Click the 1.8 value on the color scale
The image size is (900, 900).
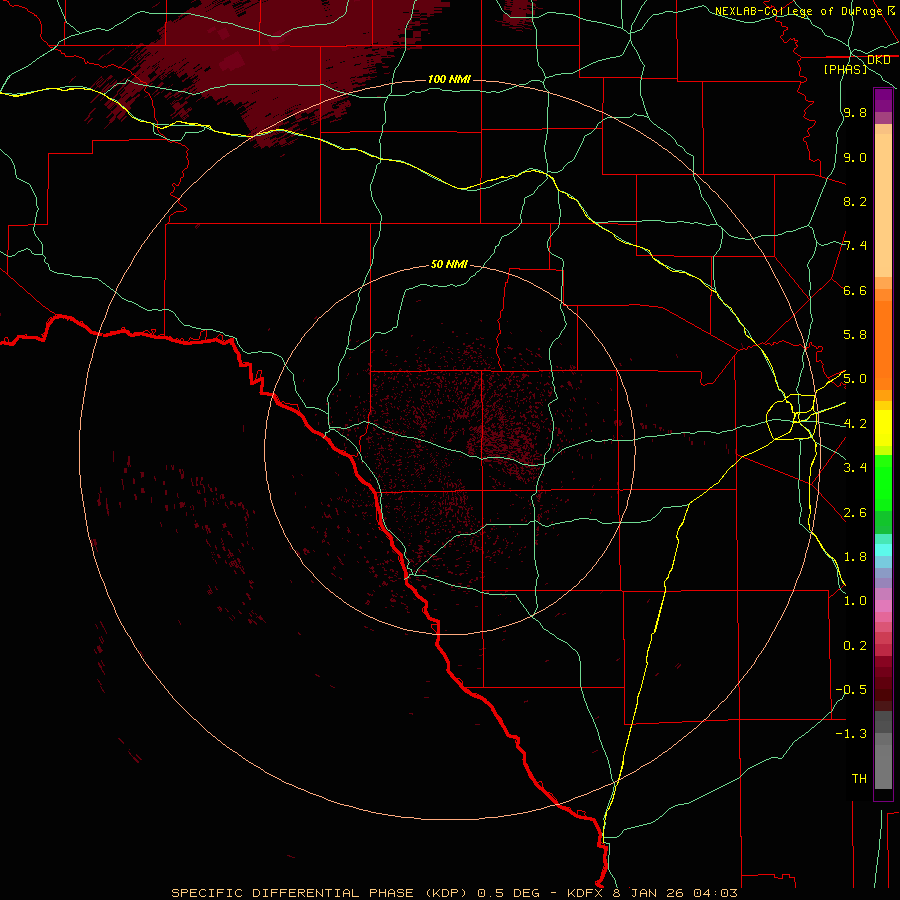855,557
